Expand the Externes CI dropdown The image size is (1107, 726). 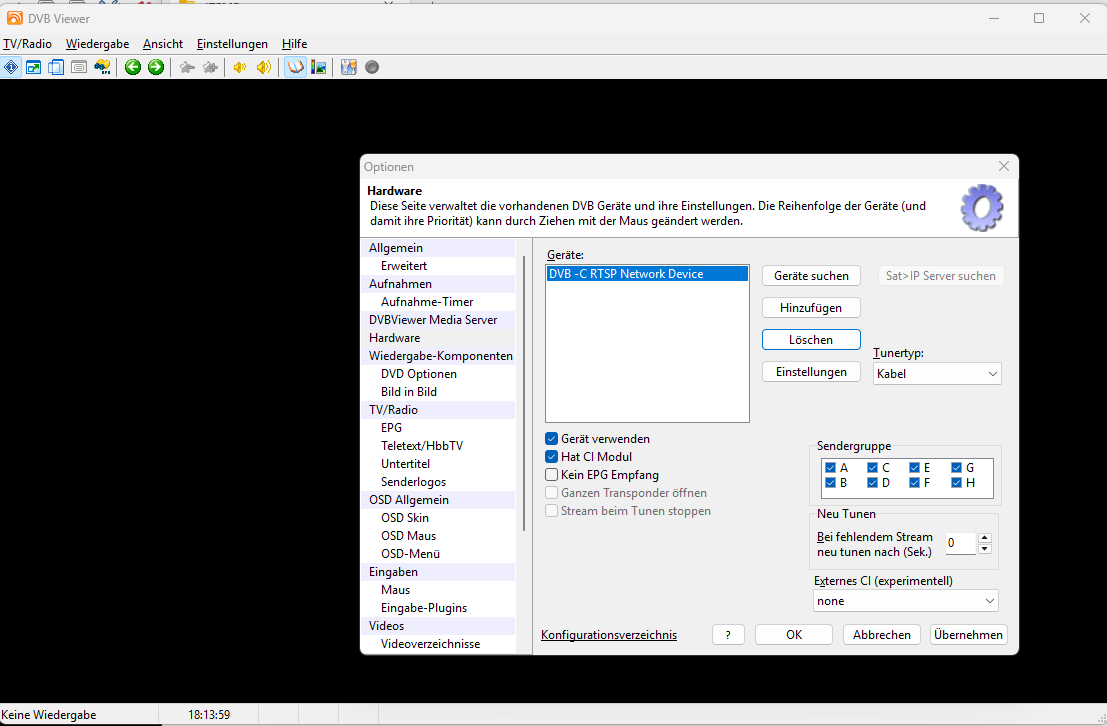point(905,601)
